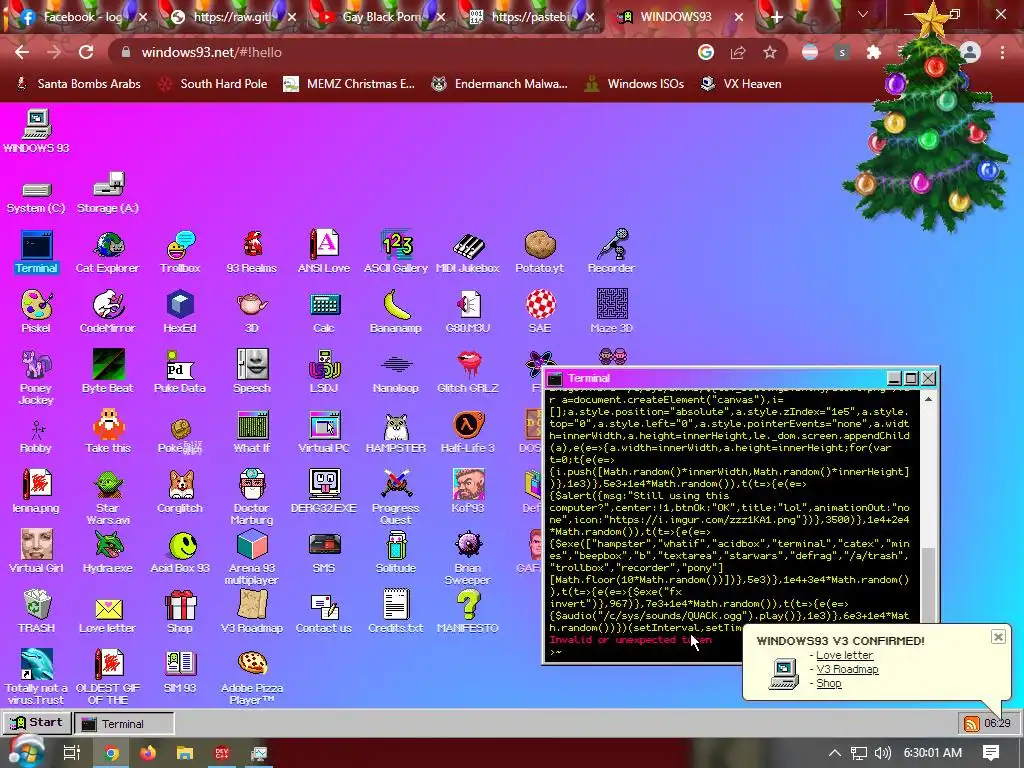The width and height of the screenshot is (1024, 768).
Task: Open the Acid Box 93 smiley icon
Action: 180,552
